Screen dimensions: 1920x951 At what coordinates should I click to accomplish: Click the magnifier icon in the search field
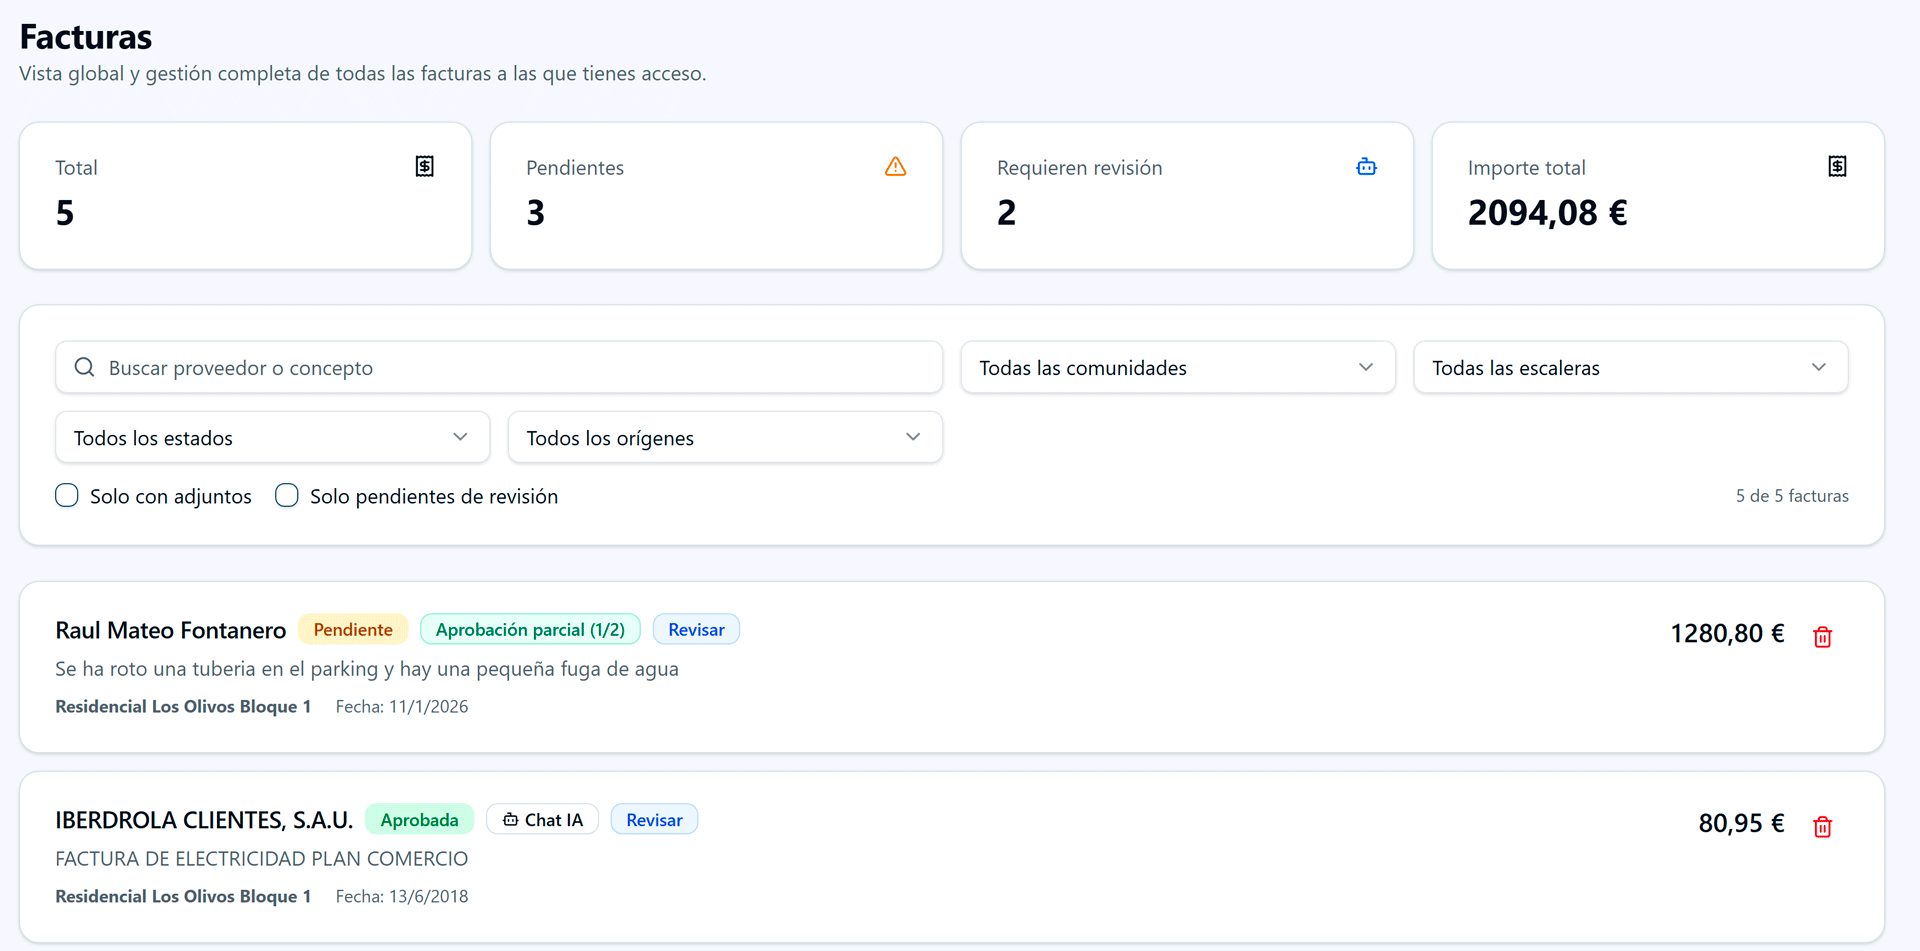point(85,367)
